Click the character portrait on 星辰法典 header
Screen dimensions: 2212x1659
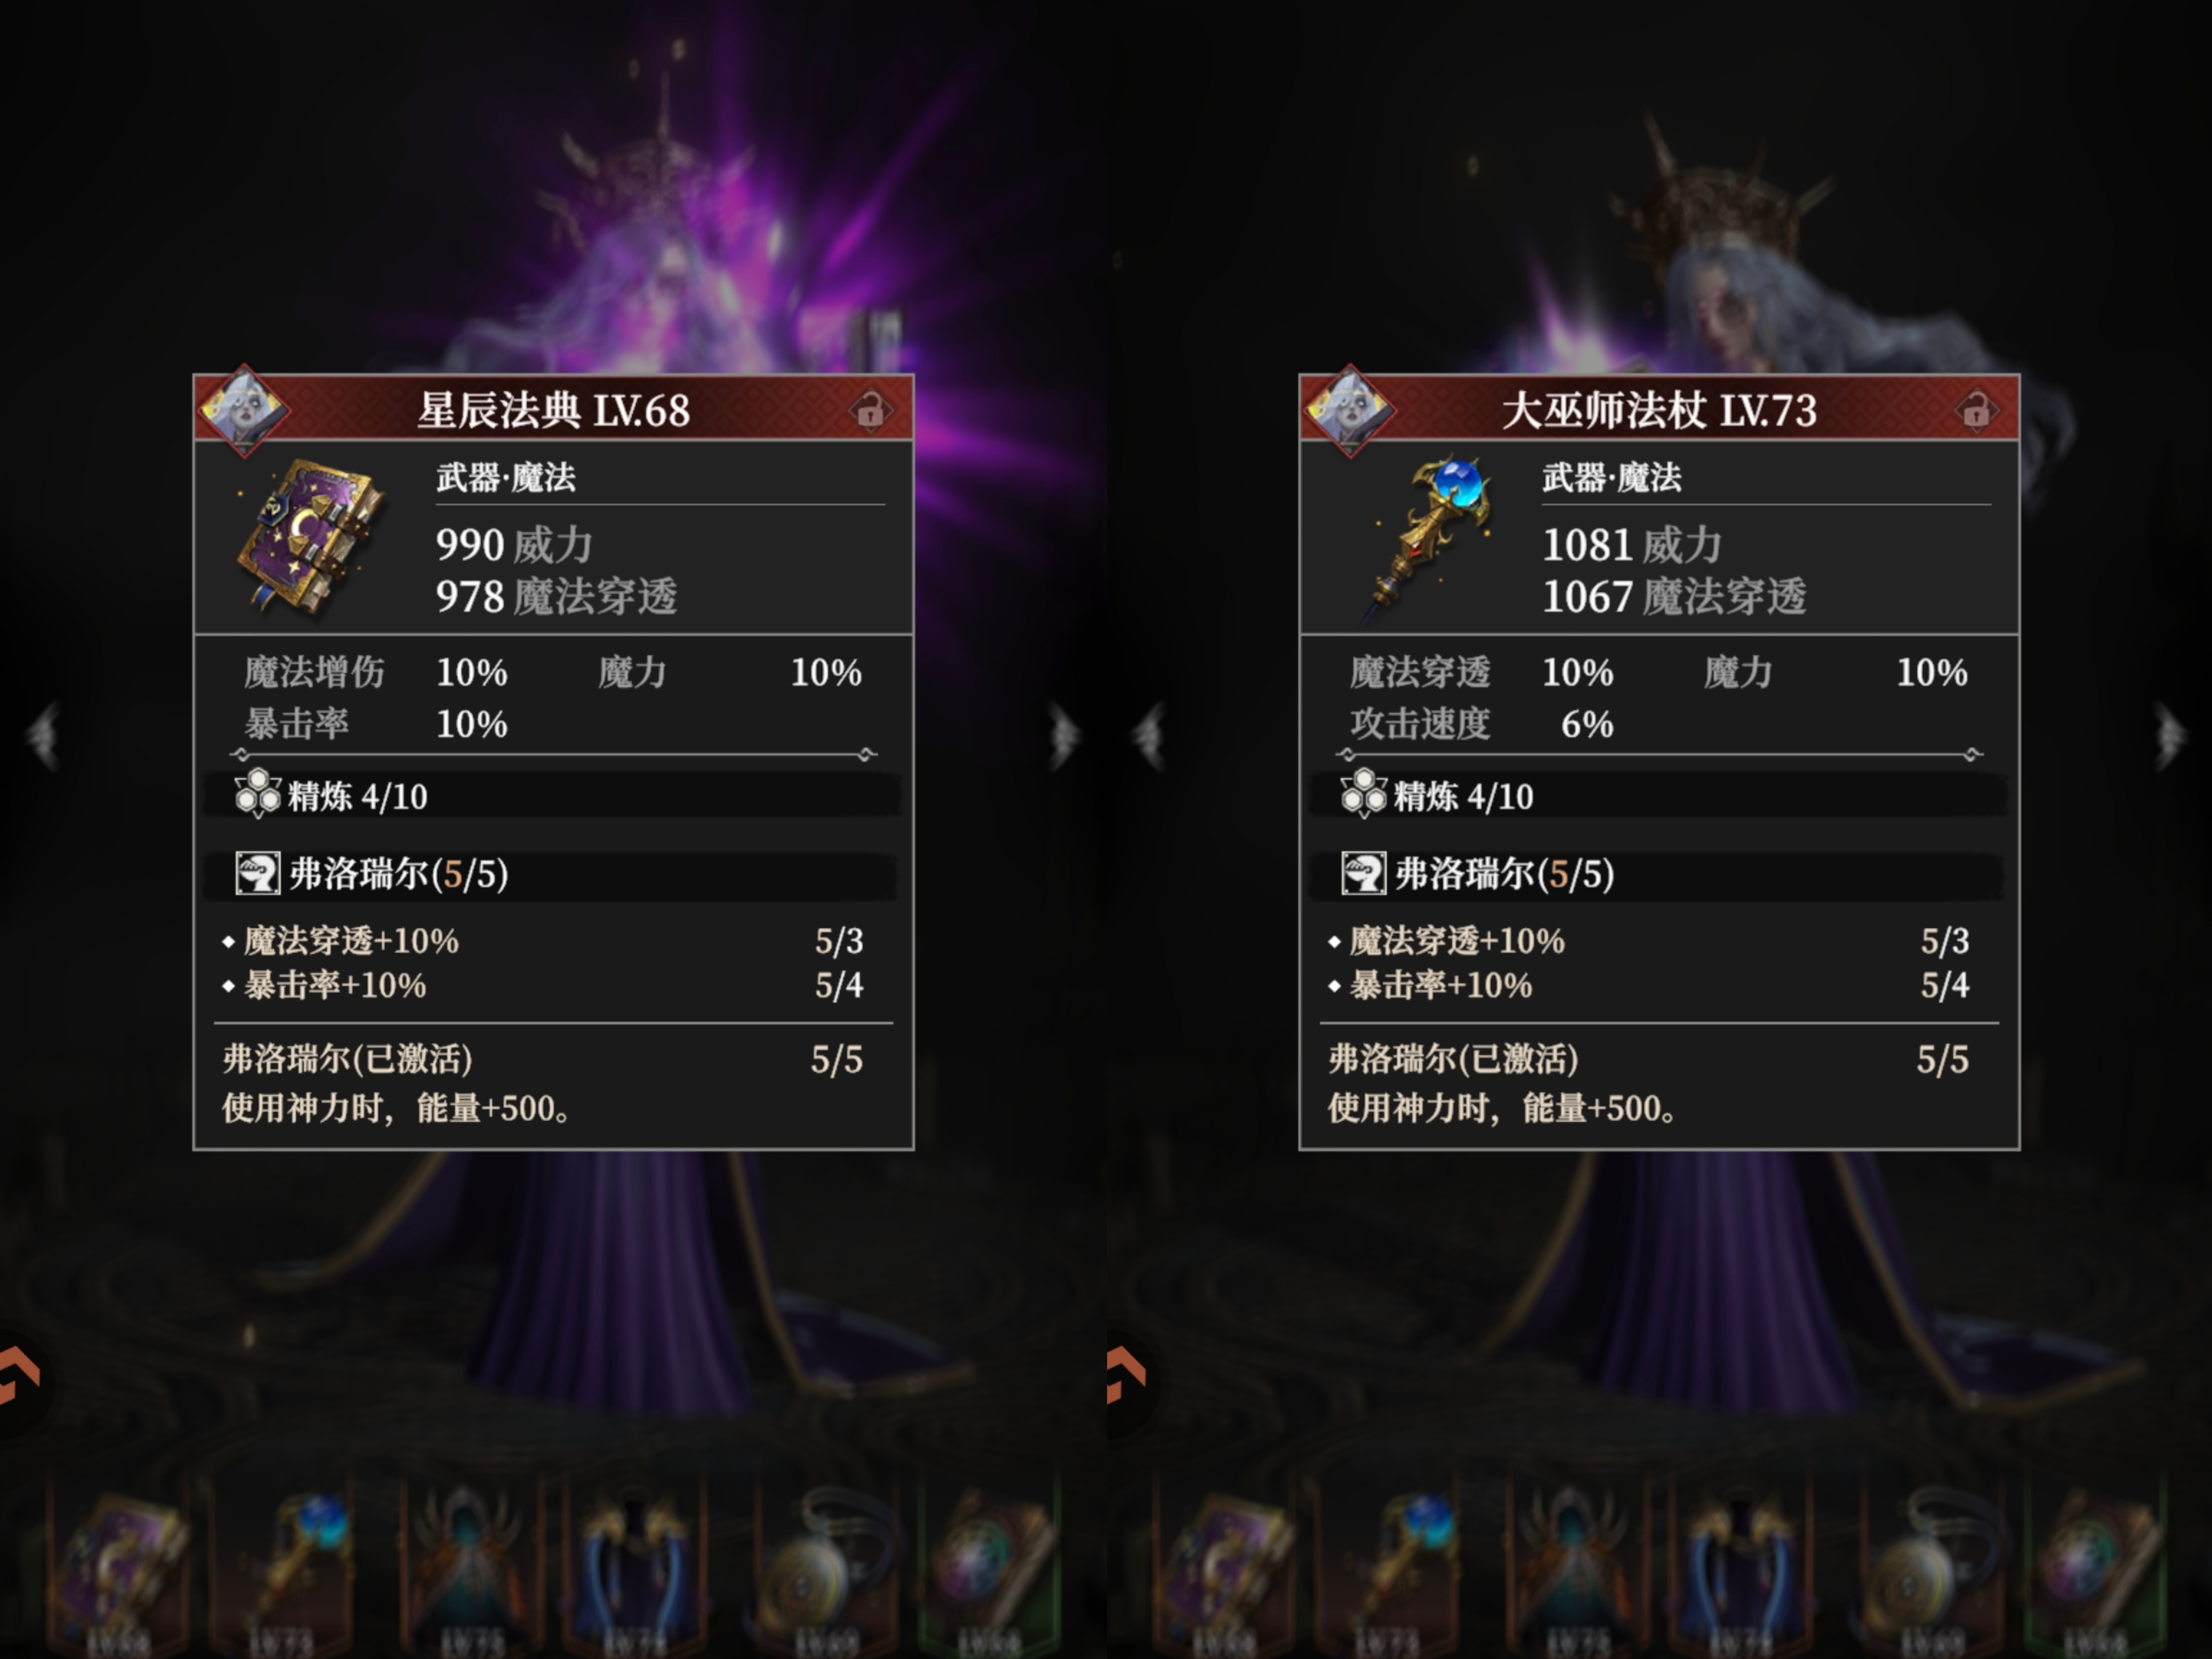(243, 410)
